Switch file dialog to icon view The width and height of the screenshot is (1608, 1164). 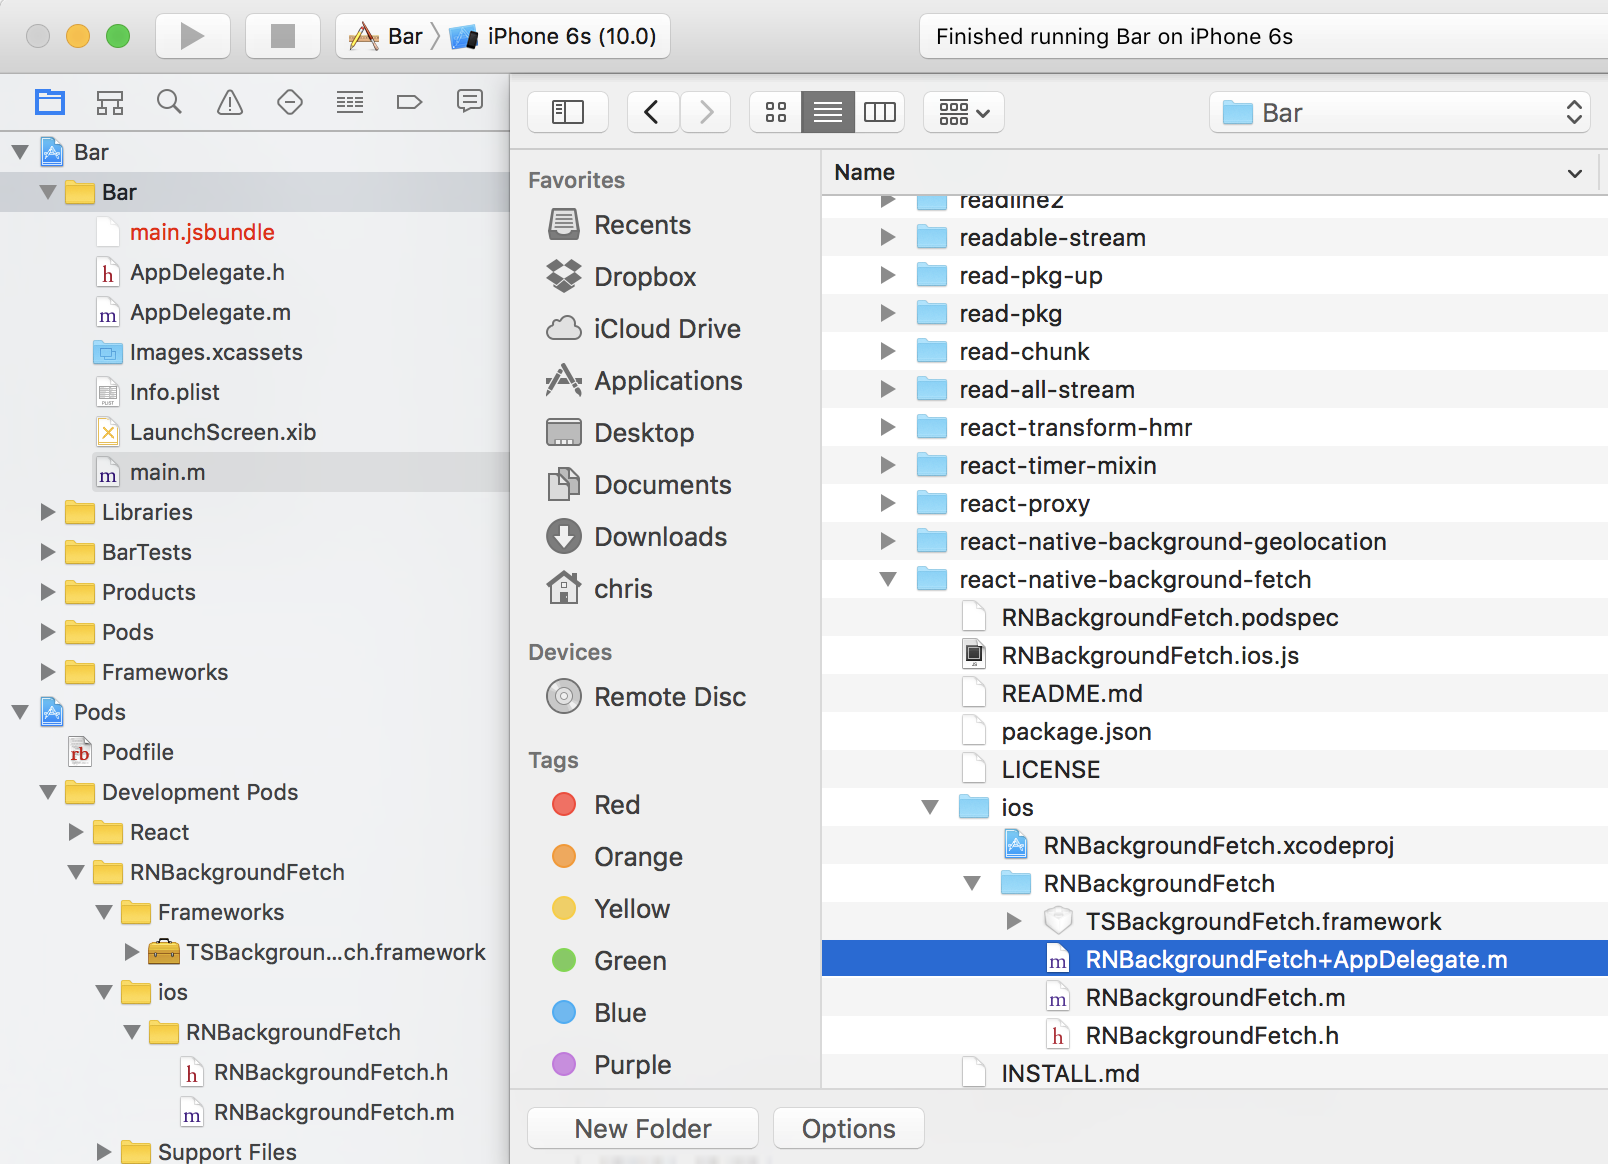point(776,112)
